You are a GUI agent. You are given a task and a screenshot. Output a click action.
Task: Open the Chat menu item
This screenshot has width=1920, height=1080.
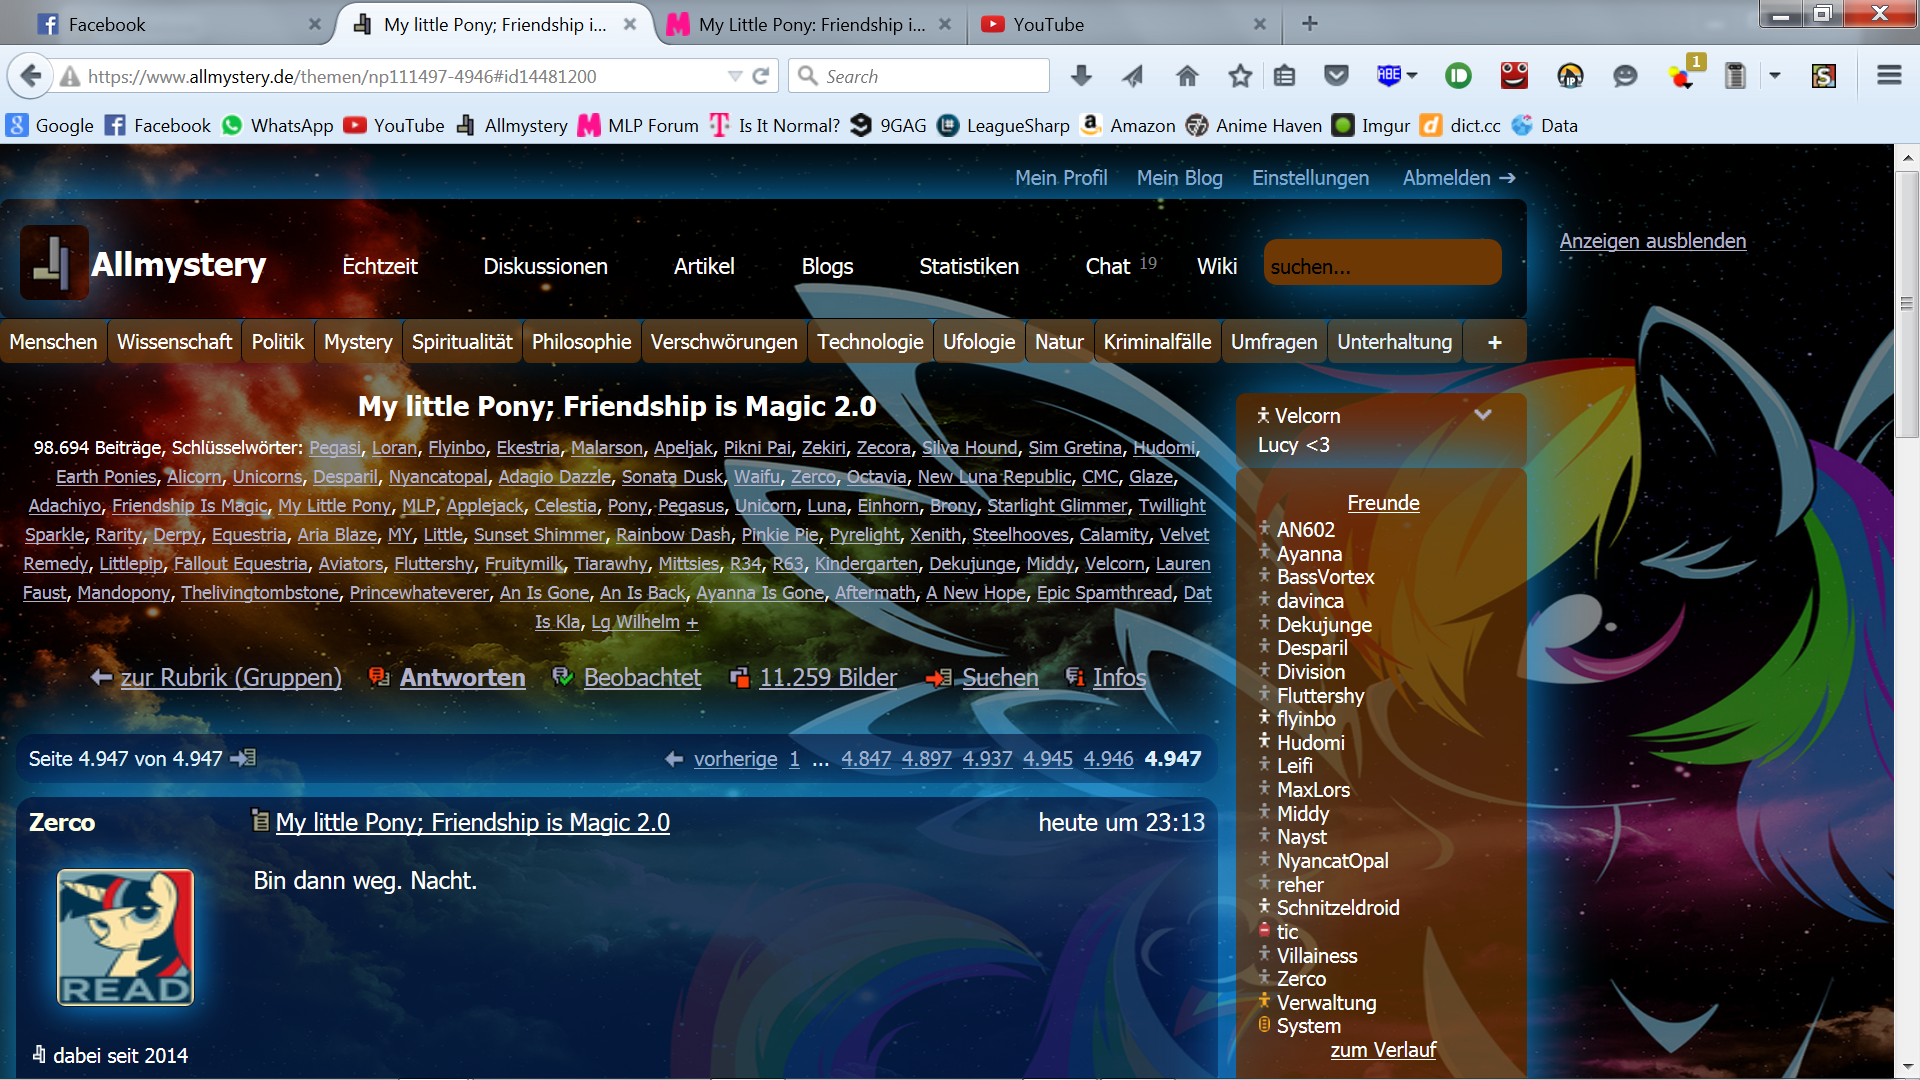tap(1108, 266)
